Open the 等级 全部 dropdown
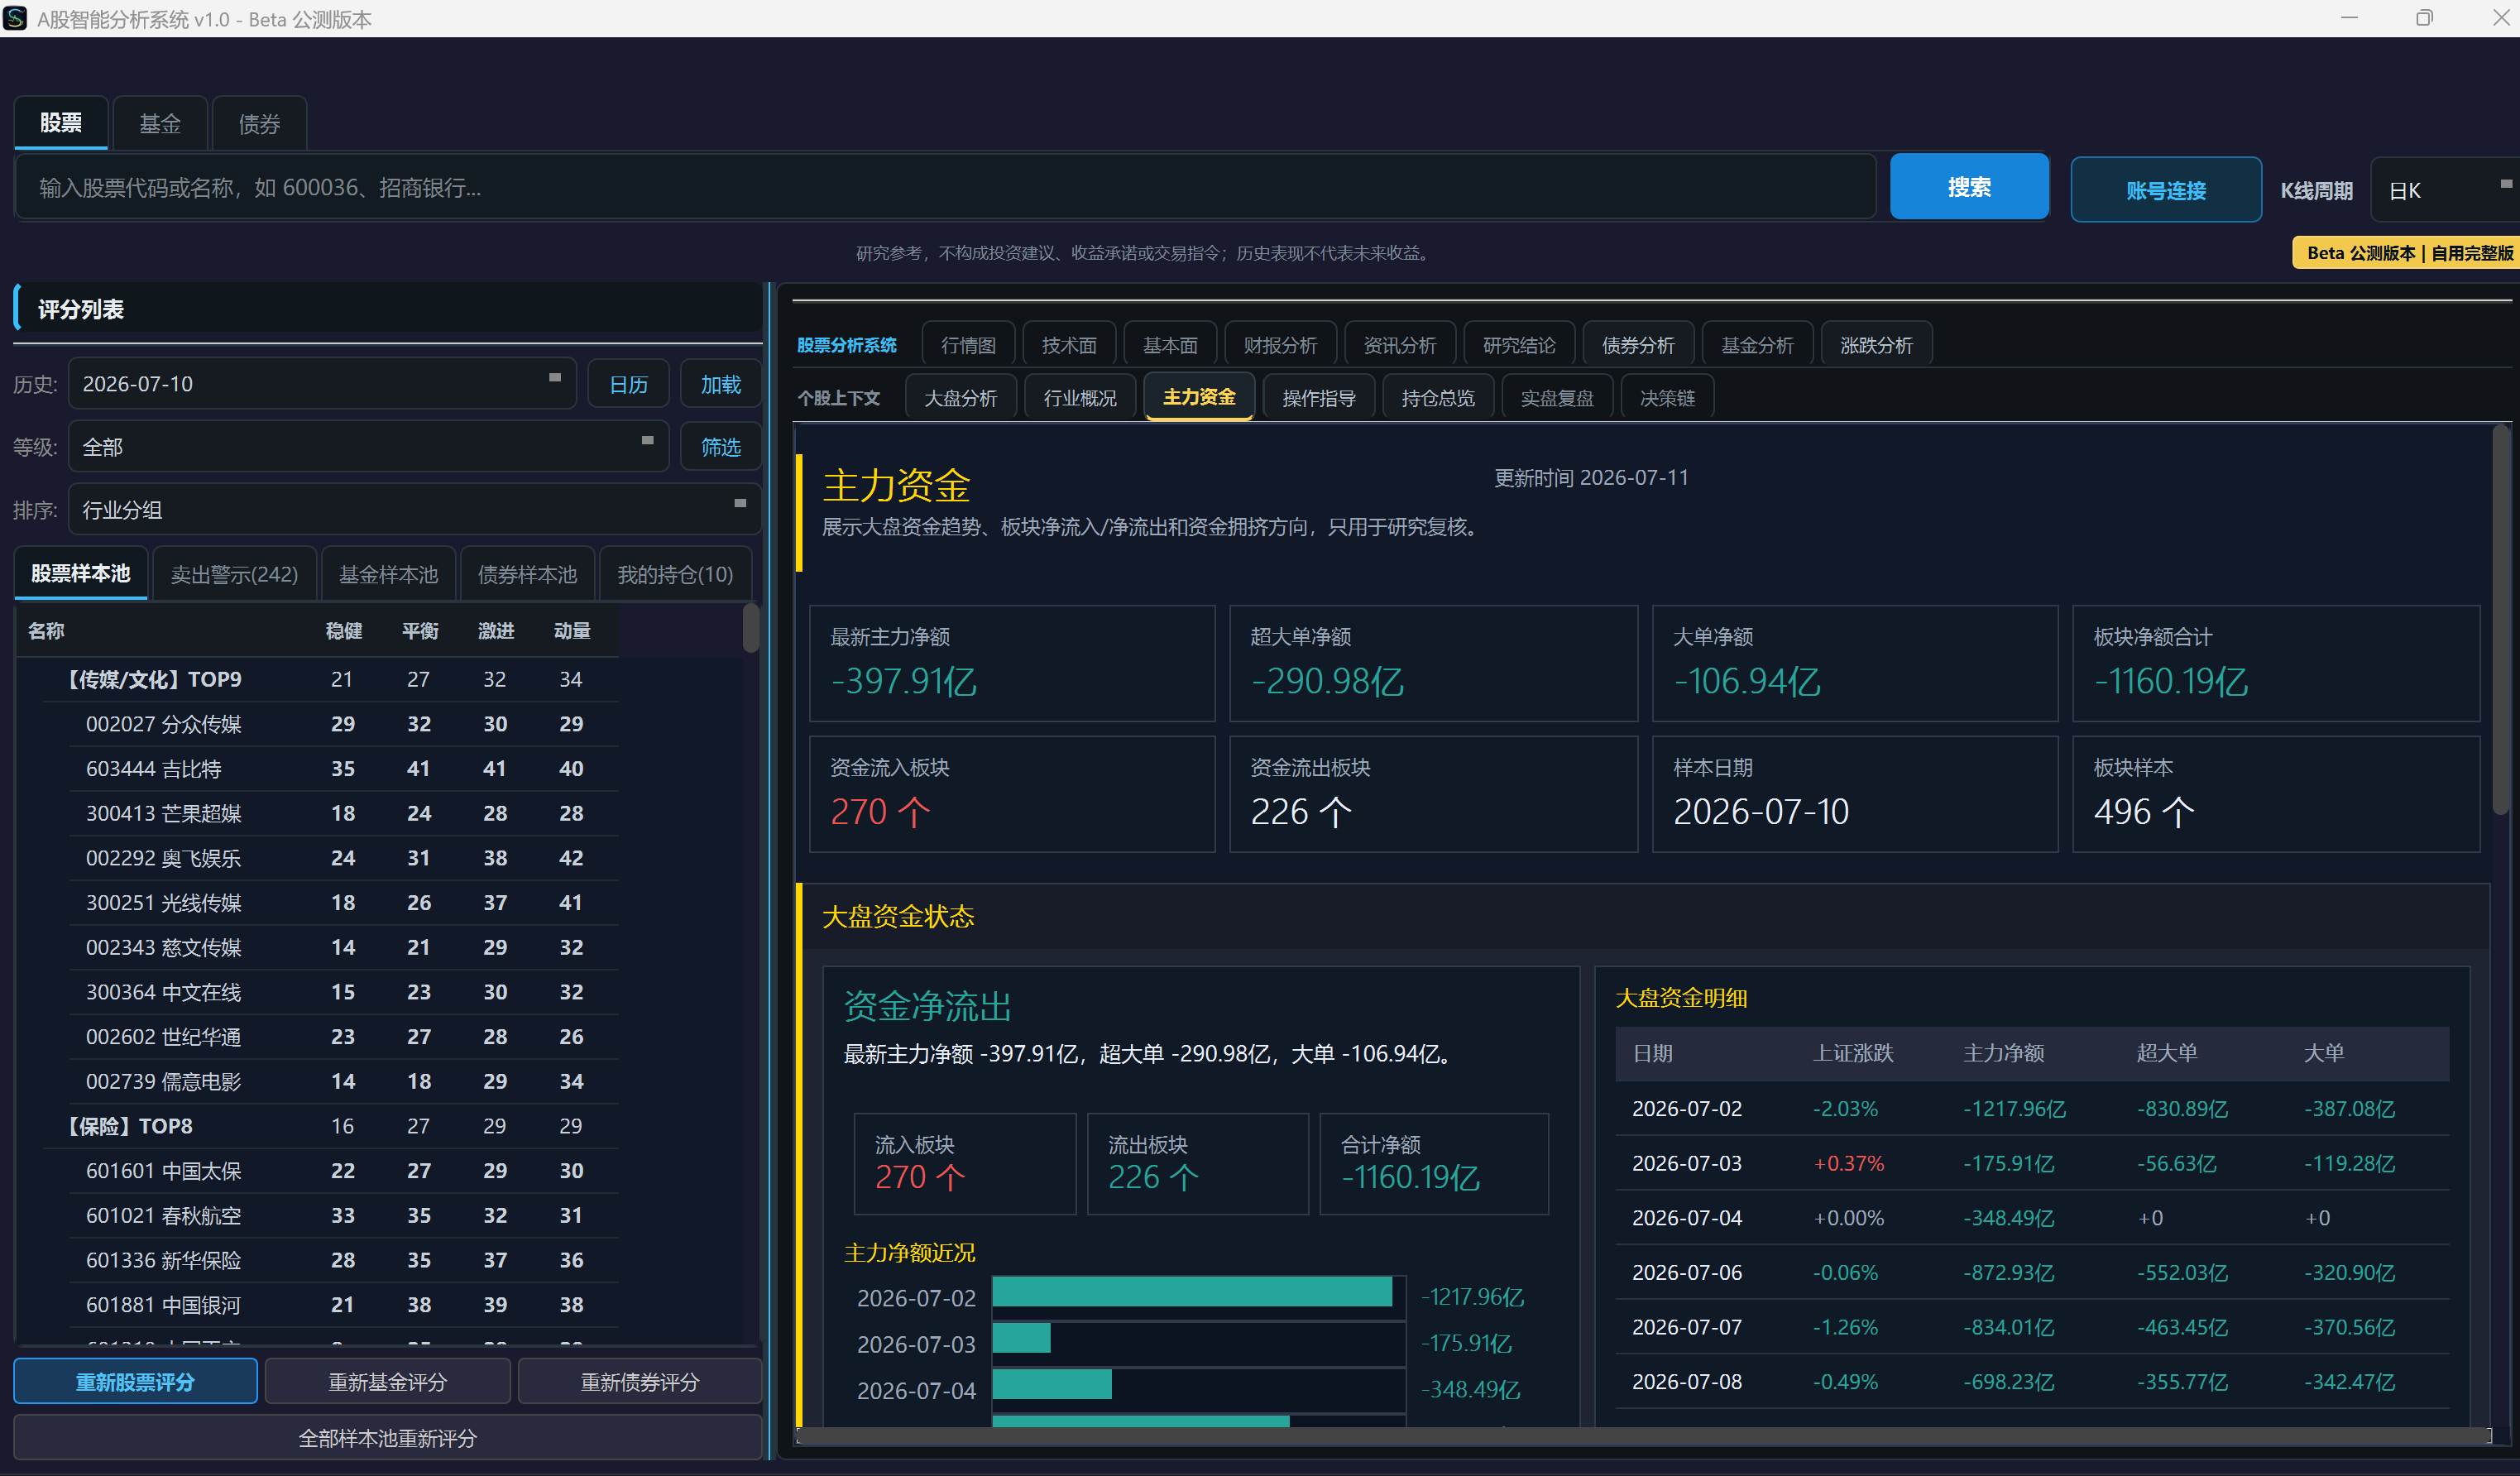The image size is (2520, 1476). pyautogui.click(x=368, y=446)
